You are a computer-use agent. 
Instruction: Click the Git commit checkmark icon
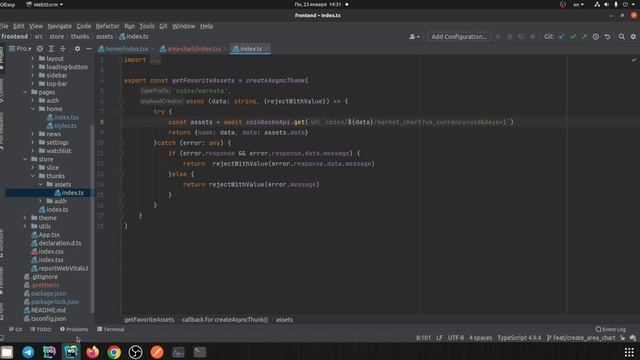point(573,37)
